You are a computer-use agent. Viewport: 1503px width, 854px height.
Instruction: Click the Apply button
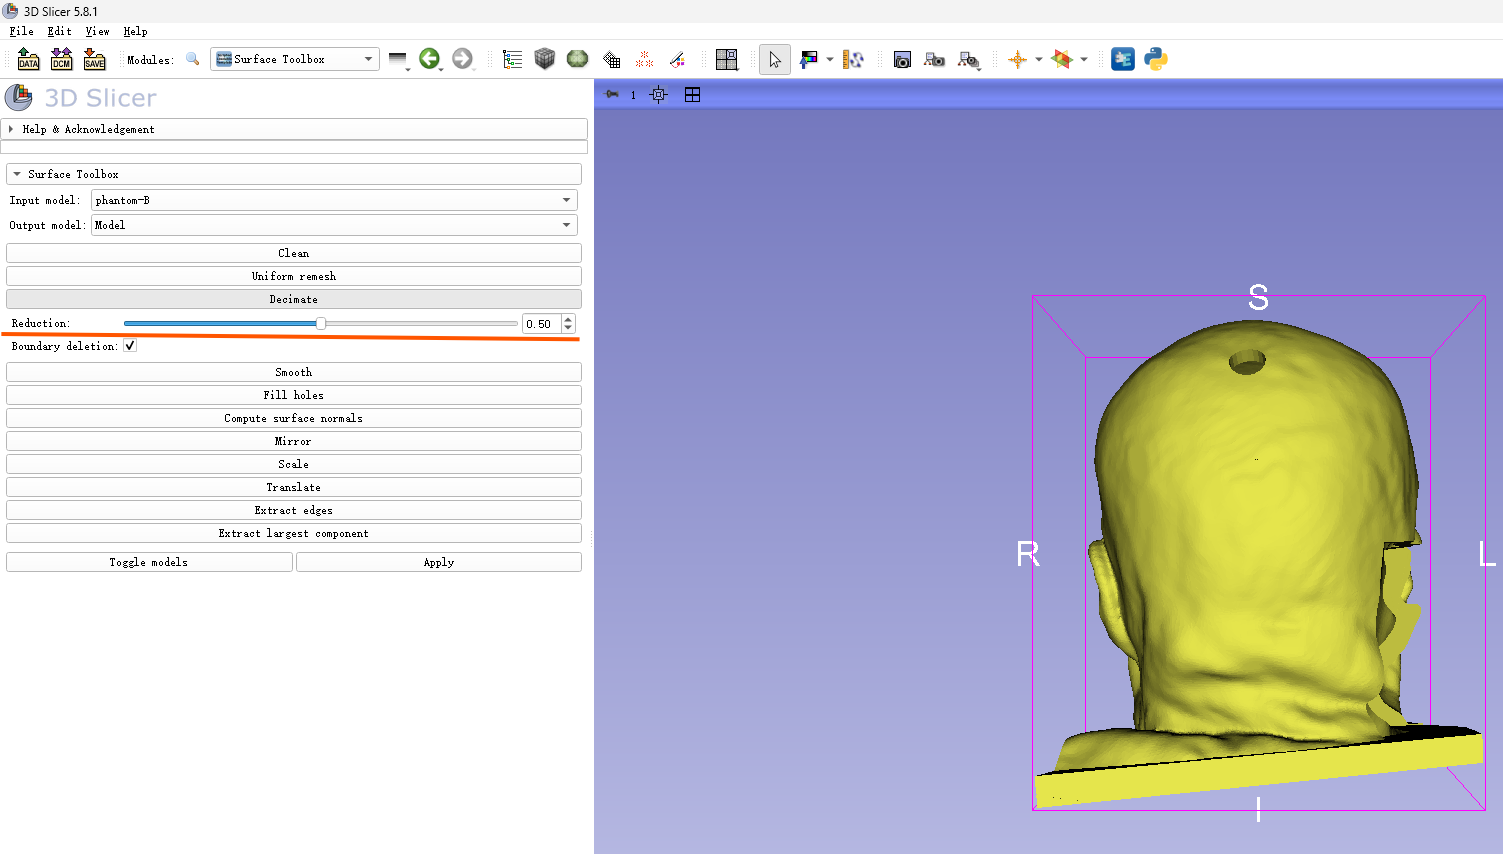[439, 562]
